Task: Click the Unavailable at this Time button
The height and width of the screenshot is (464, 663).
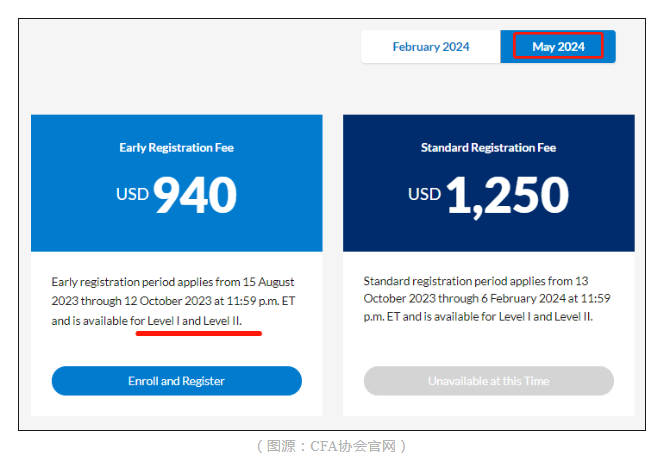Action: tap(488, 381)
